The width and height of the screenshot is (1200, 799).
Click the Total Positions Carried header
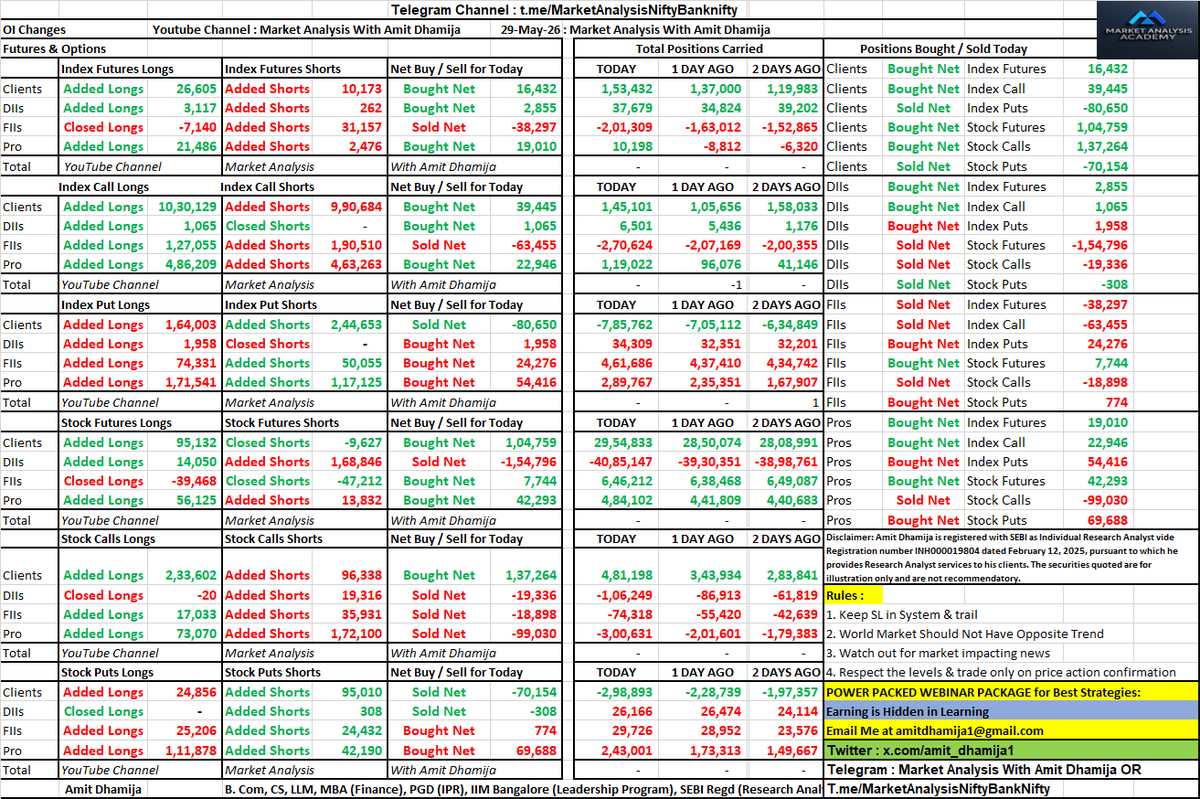pos(699,49)
